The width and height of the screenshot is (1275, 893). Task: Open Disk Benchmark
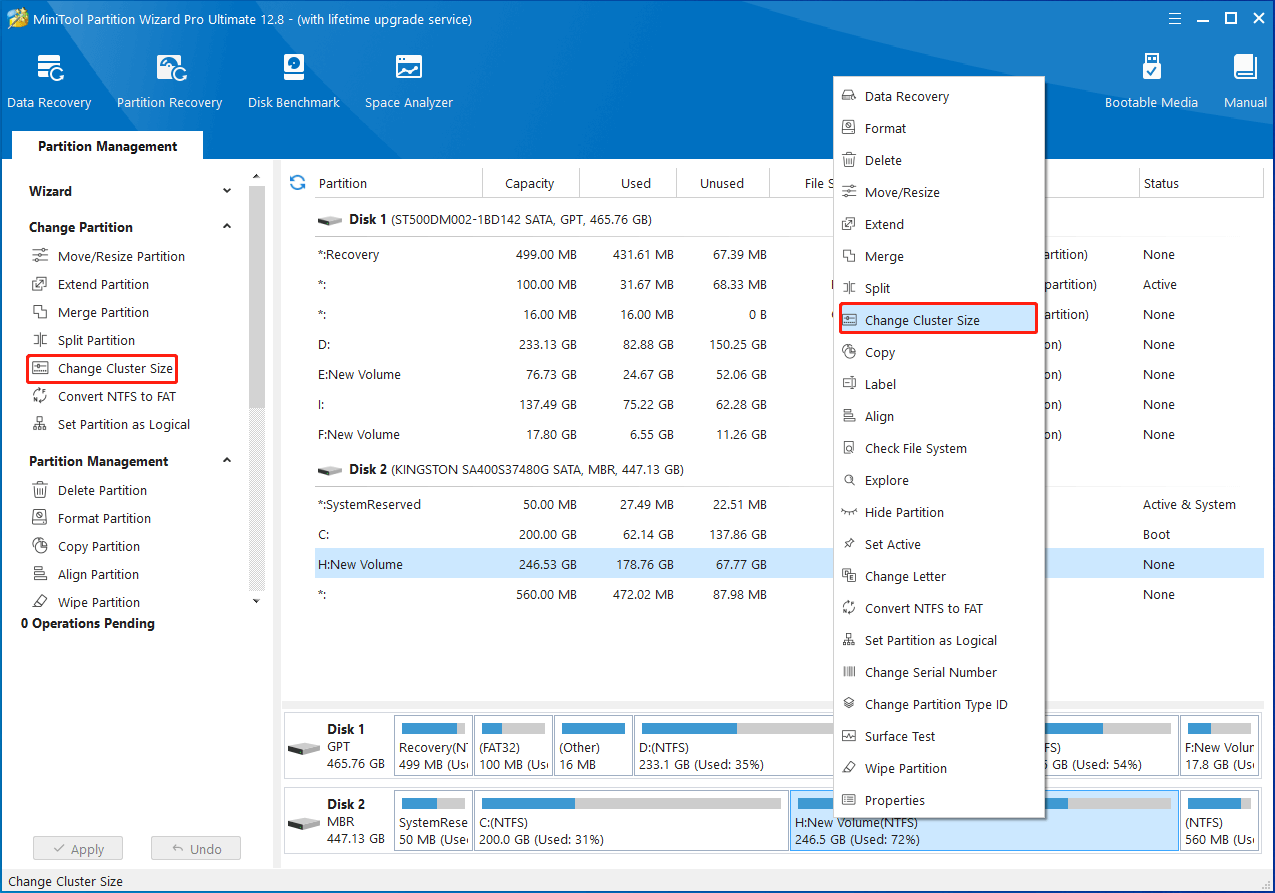[x=293, y=80]
